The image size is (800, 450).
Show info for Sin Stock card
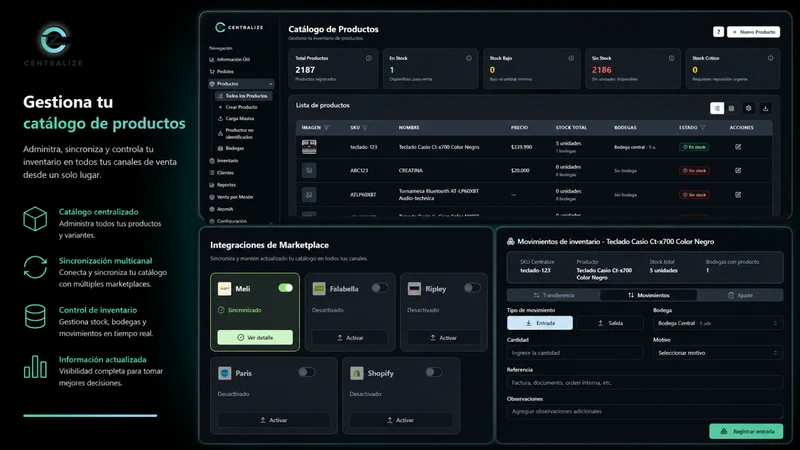pos(671,58)
